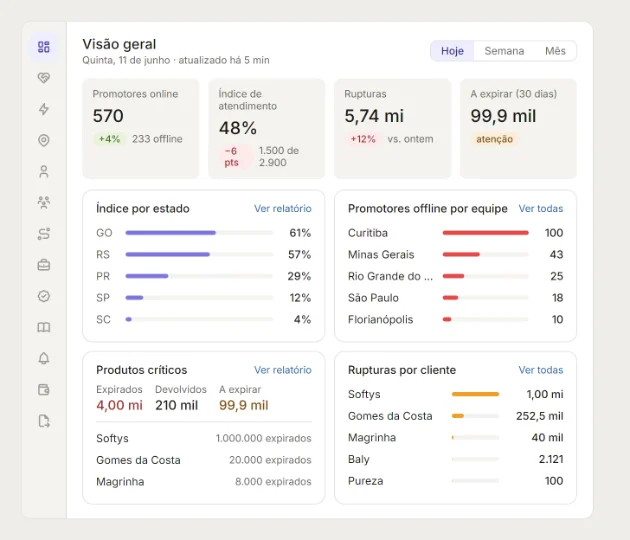The height and width of the screenshot is (540, 630).
Task: Click the Curitiba count 100
Action: [554, 233]
